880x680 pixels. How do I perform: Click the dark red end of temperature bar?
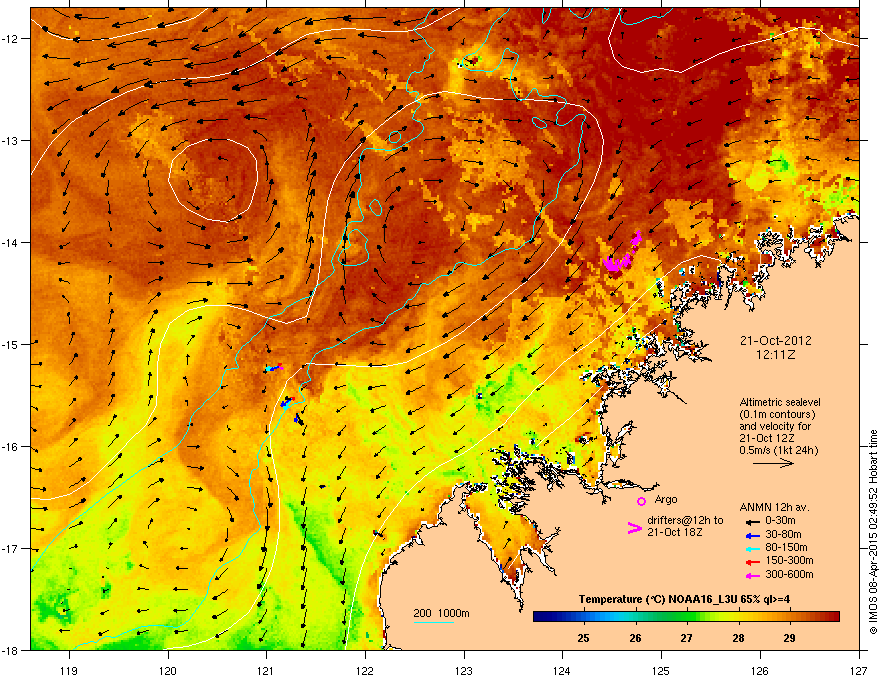coord(833,617)
